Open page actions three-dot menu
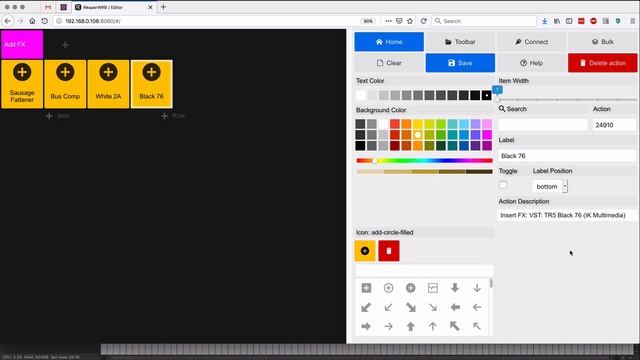This screenshot has width=640, height=360. tap(388, 21)
